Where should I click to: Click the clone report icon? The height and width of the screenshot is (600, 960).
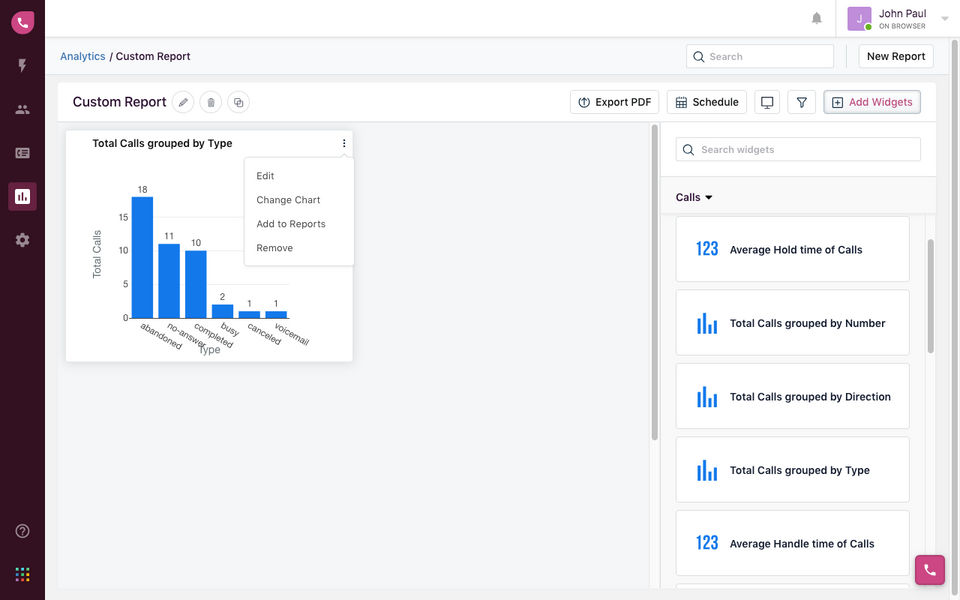pyautogui.click(x=238, y=102)
